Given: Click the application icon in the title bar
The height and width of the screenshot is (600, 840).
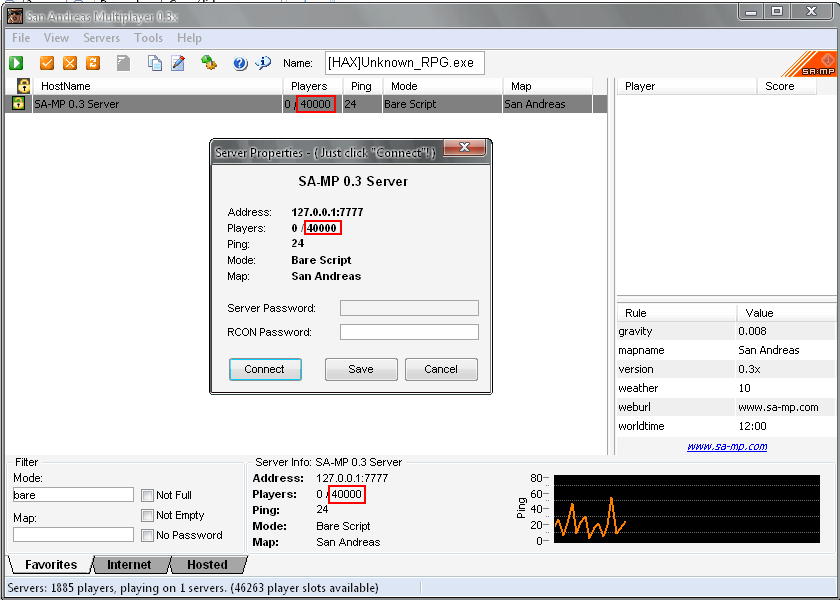Looking at the screenshot, I should pyautogui.click(x=15, y=17).
